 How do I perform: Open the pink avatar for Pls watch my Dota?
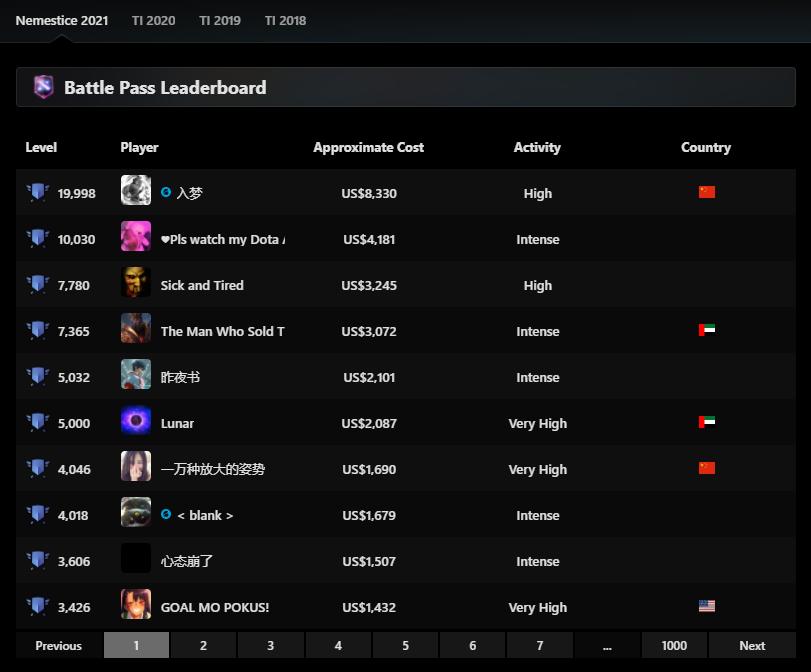pyautogui.click(x=136, y=236)
